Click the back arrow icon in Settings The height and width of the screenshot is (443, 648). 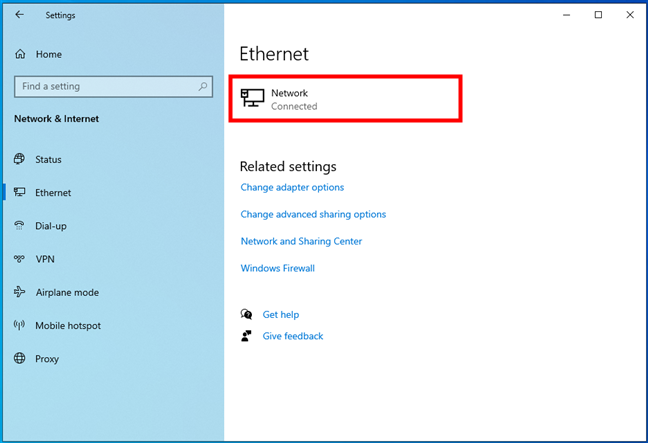click(x=19, y=15)
